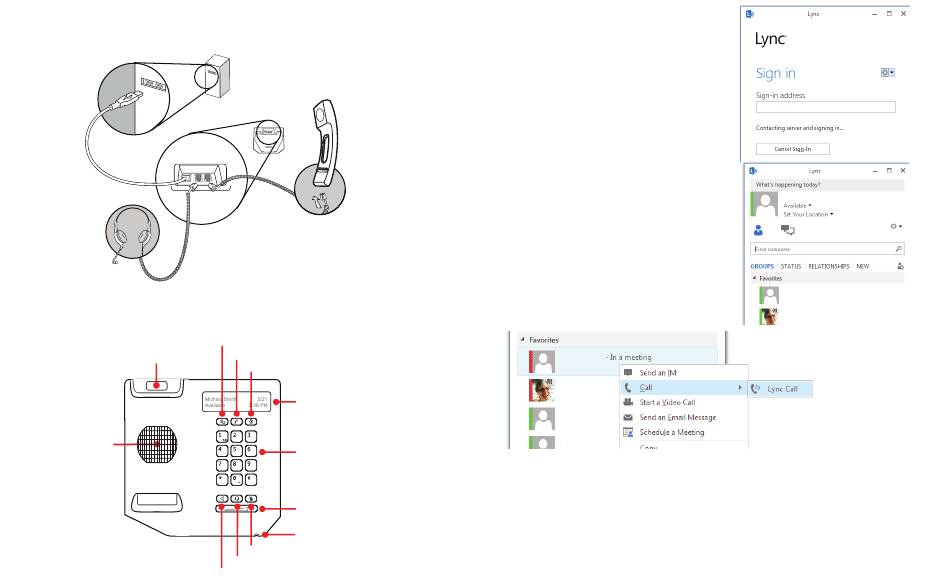The width and height of the screenshot is (950, 586).
Task: Click the In a meeting status text
Action: point(630,358)
